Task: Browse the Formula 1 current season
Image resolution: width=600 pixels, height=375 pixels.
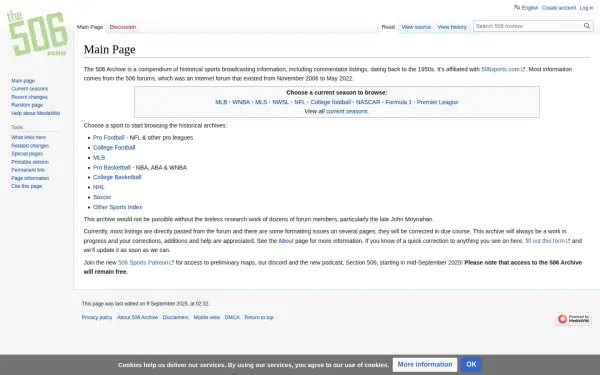Action: pyautogui.click(x=399, y=102)
